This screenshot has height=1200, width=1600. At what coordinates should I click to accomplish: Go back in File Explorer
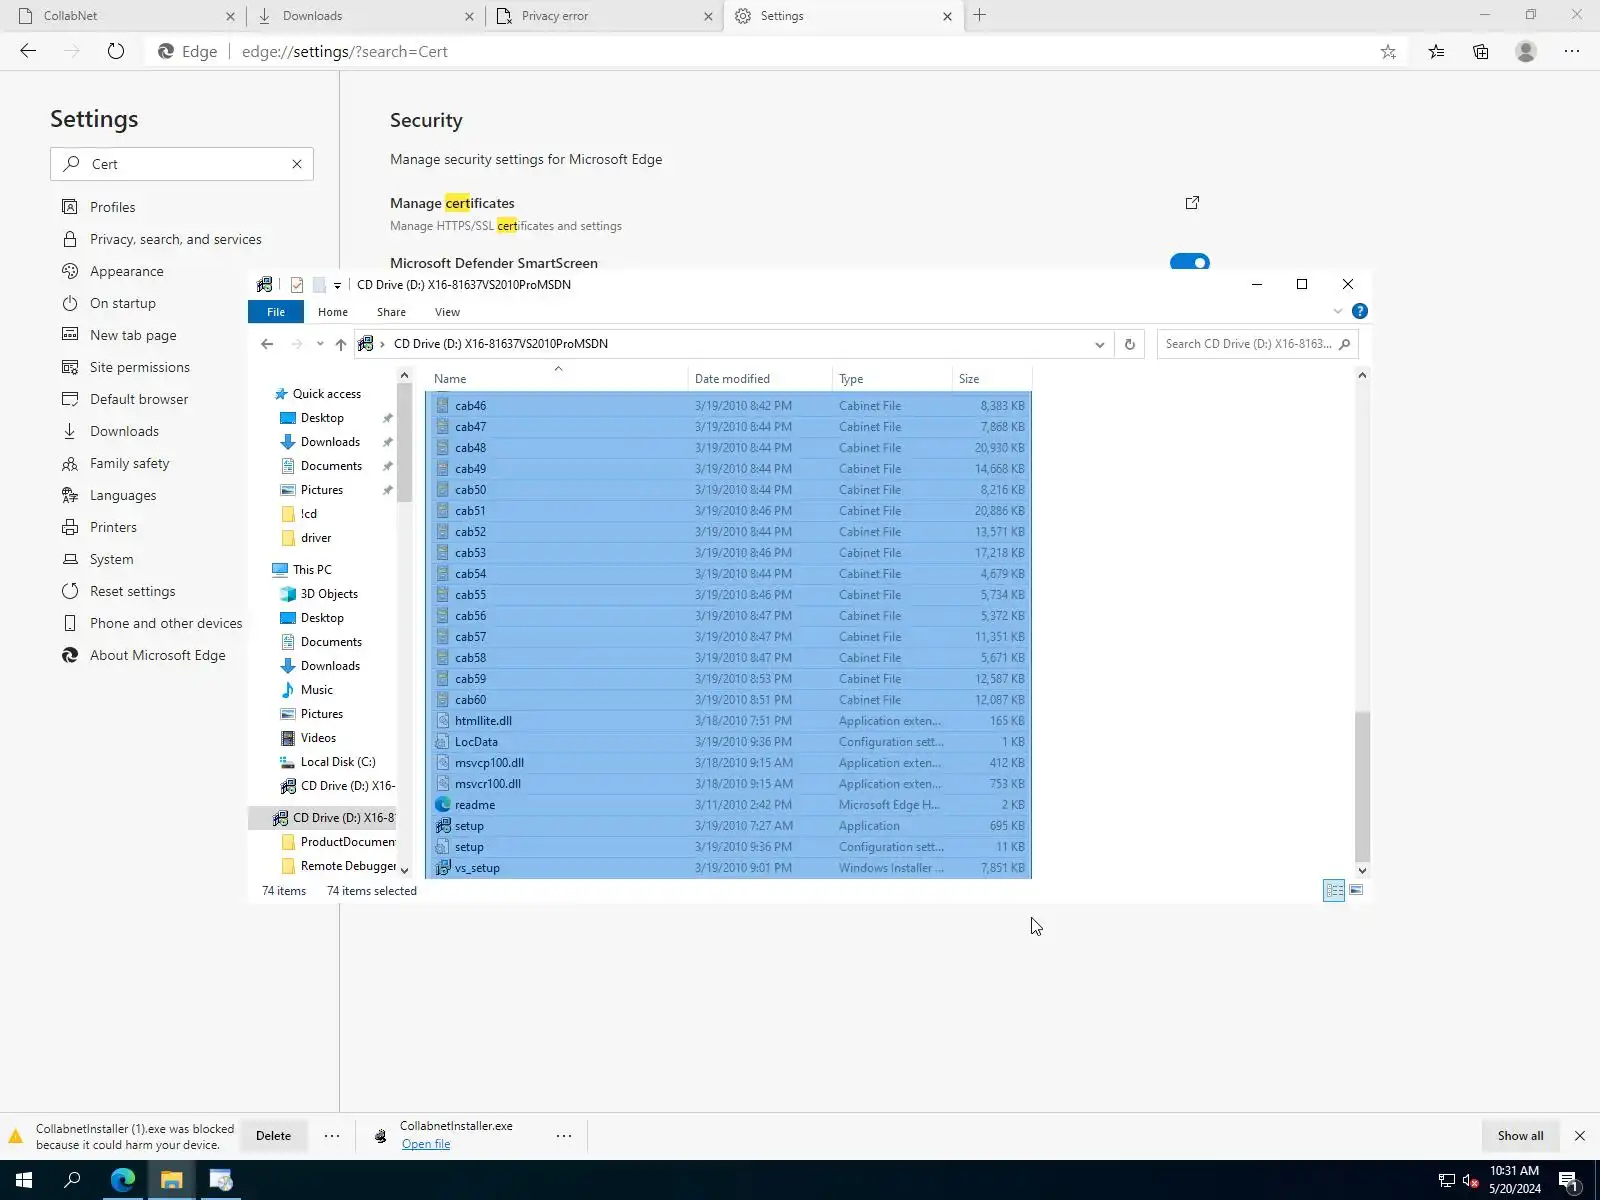tap(267, 344)
